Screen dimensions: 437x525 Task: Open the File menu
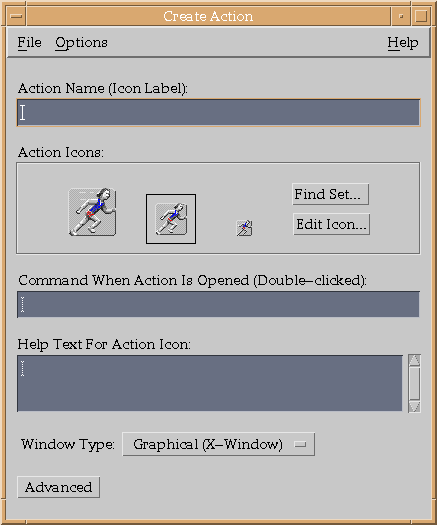coord(29,43)
